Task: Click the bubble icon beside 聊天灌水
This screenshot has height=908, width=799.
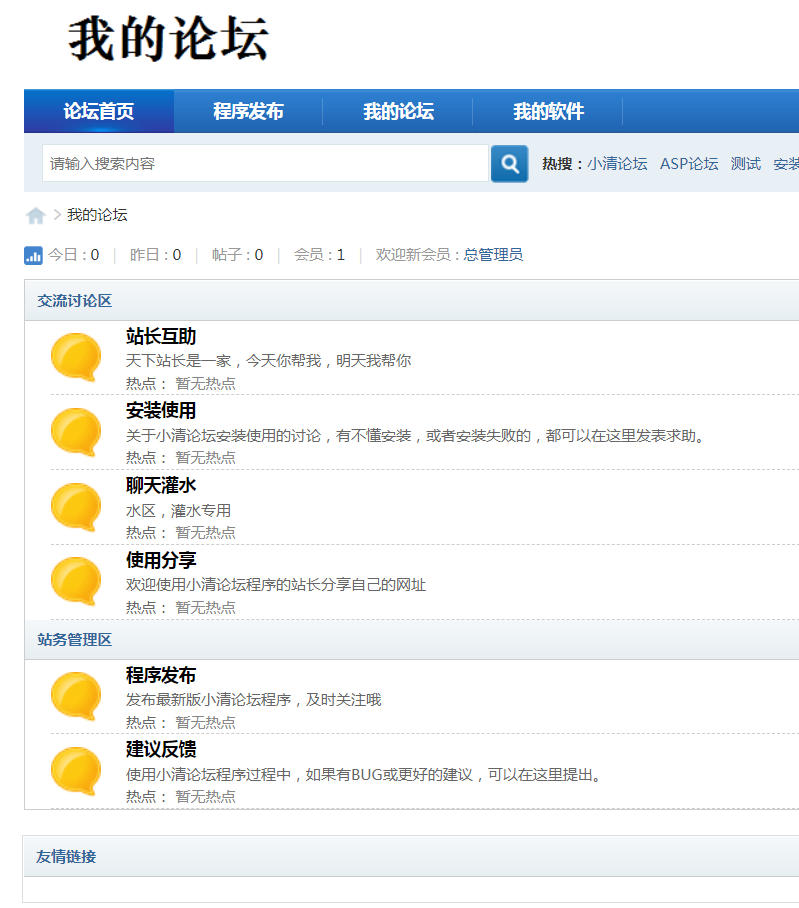Action: (x=76, y=507)
